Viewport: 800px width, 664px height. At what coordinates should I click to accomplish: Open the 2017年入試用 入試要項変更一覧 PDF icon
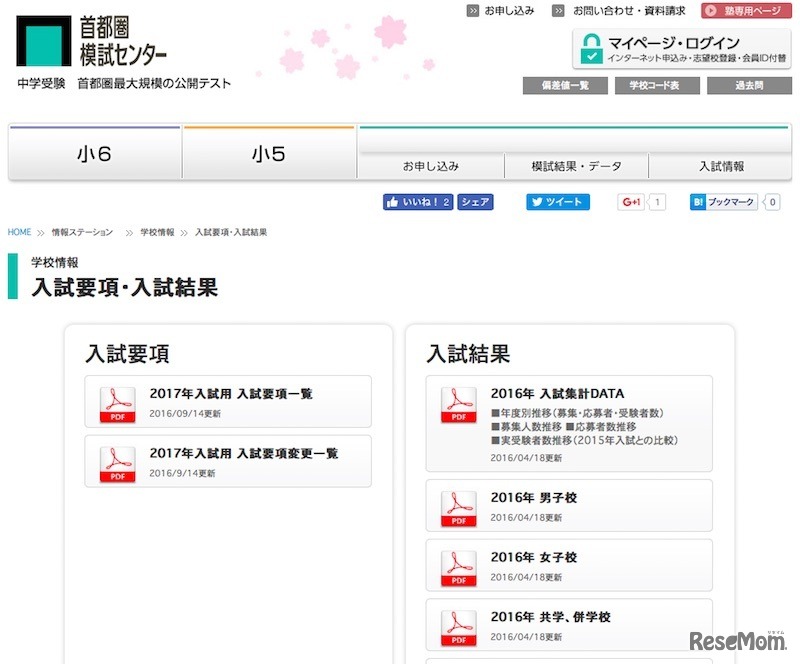click(x=116, y=461)
